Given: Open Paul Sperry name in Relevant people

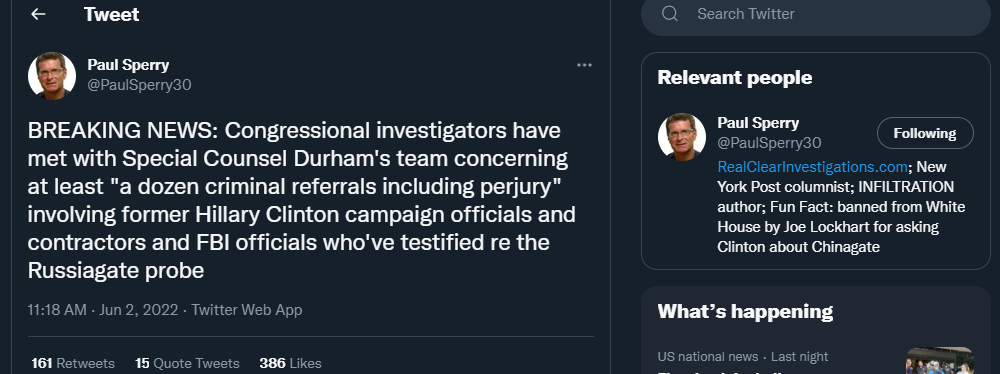Looking at the screenshot, I should pos(758,123).
